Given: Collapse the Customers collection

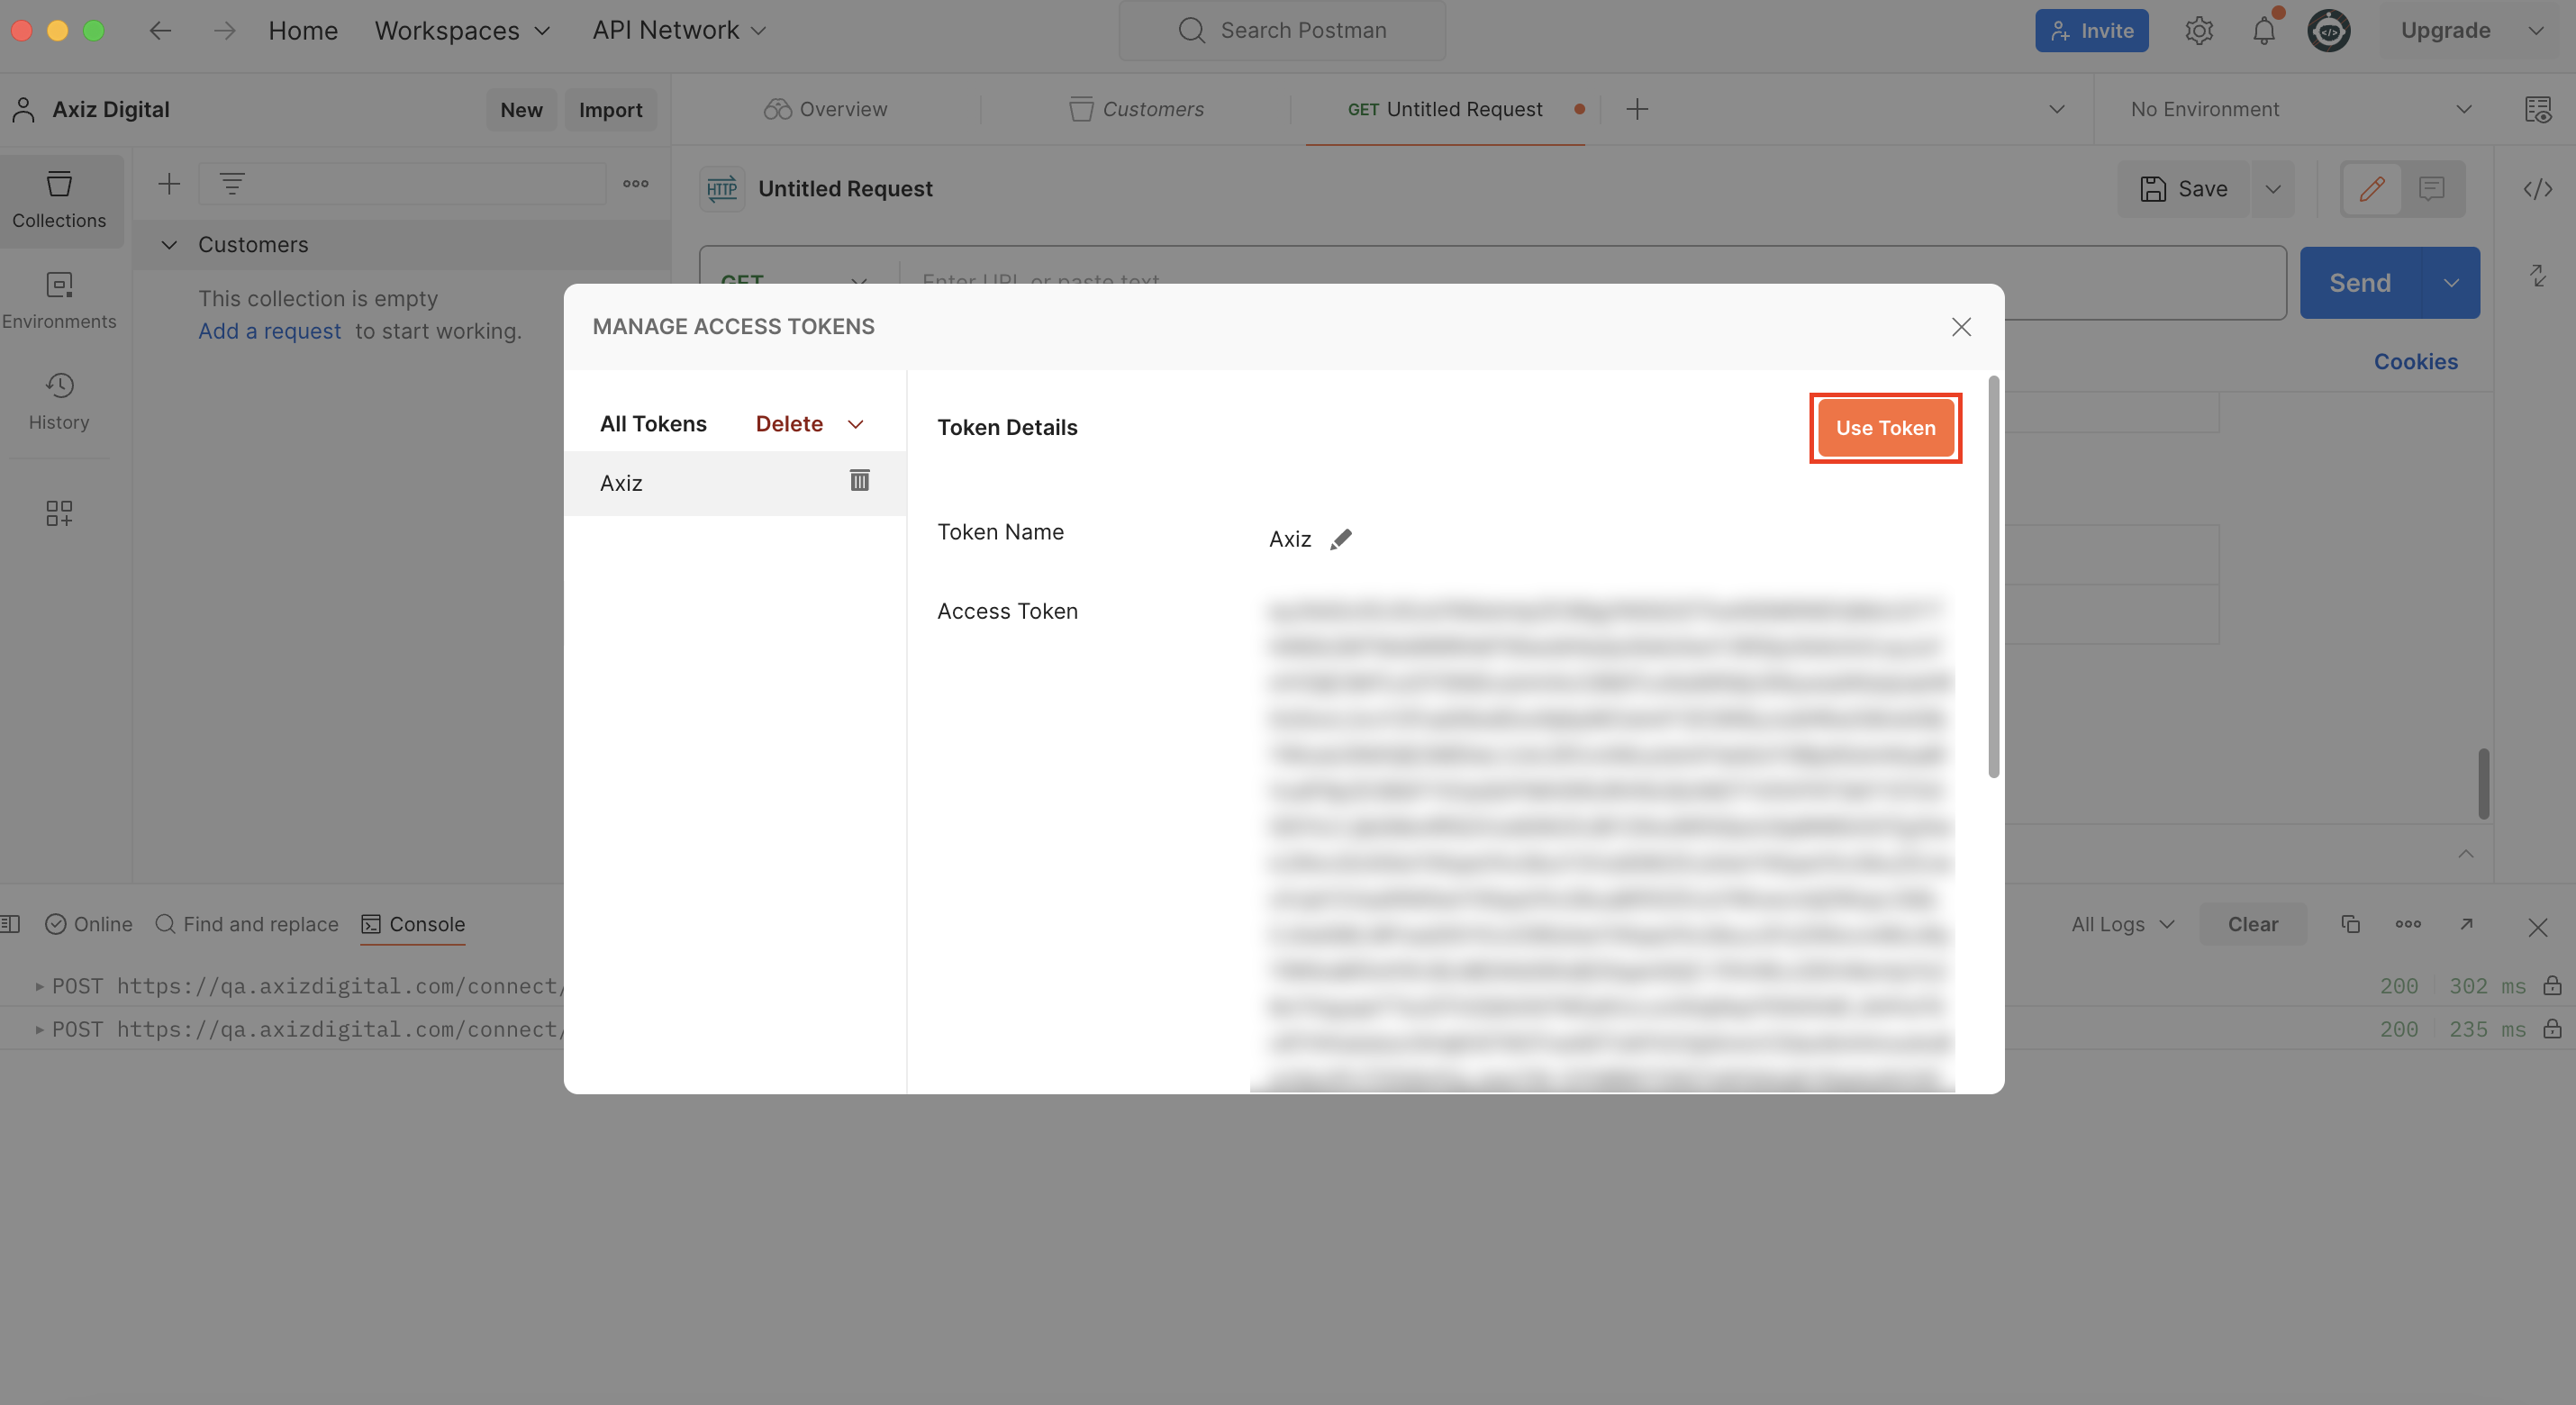Looking at the screenshot, I should point(169,245).
